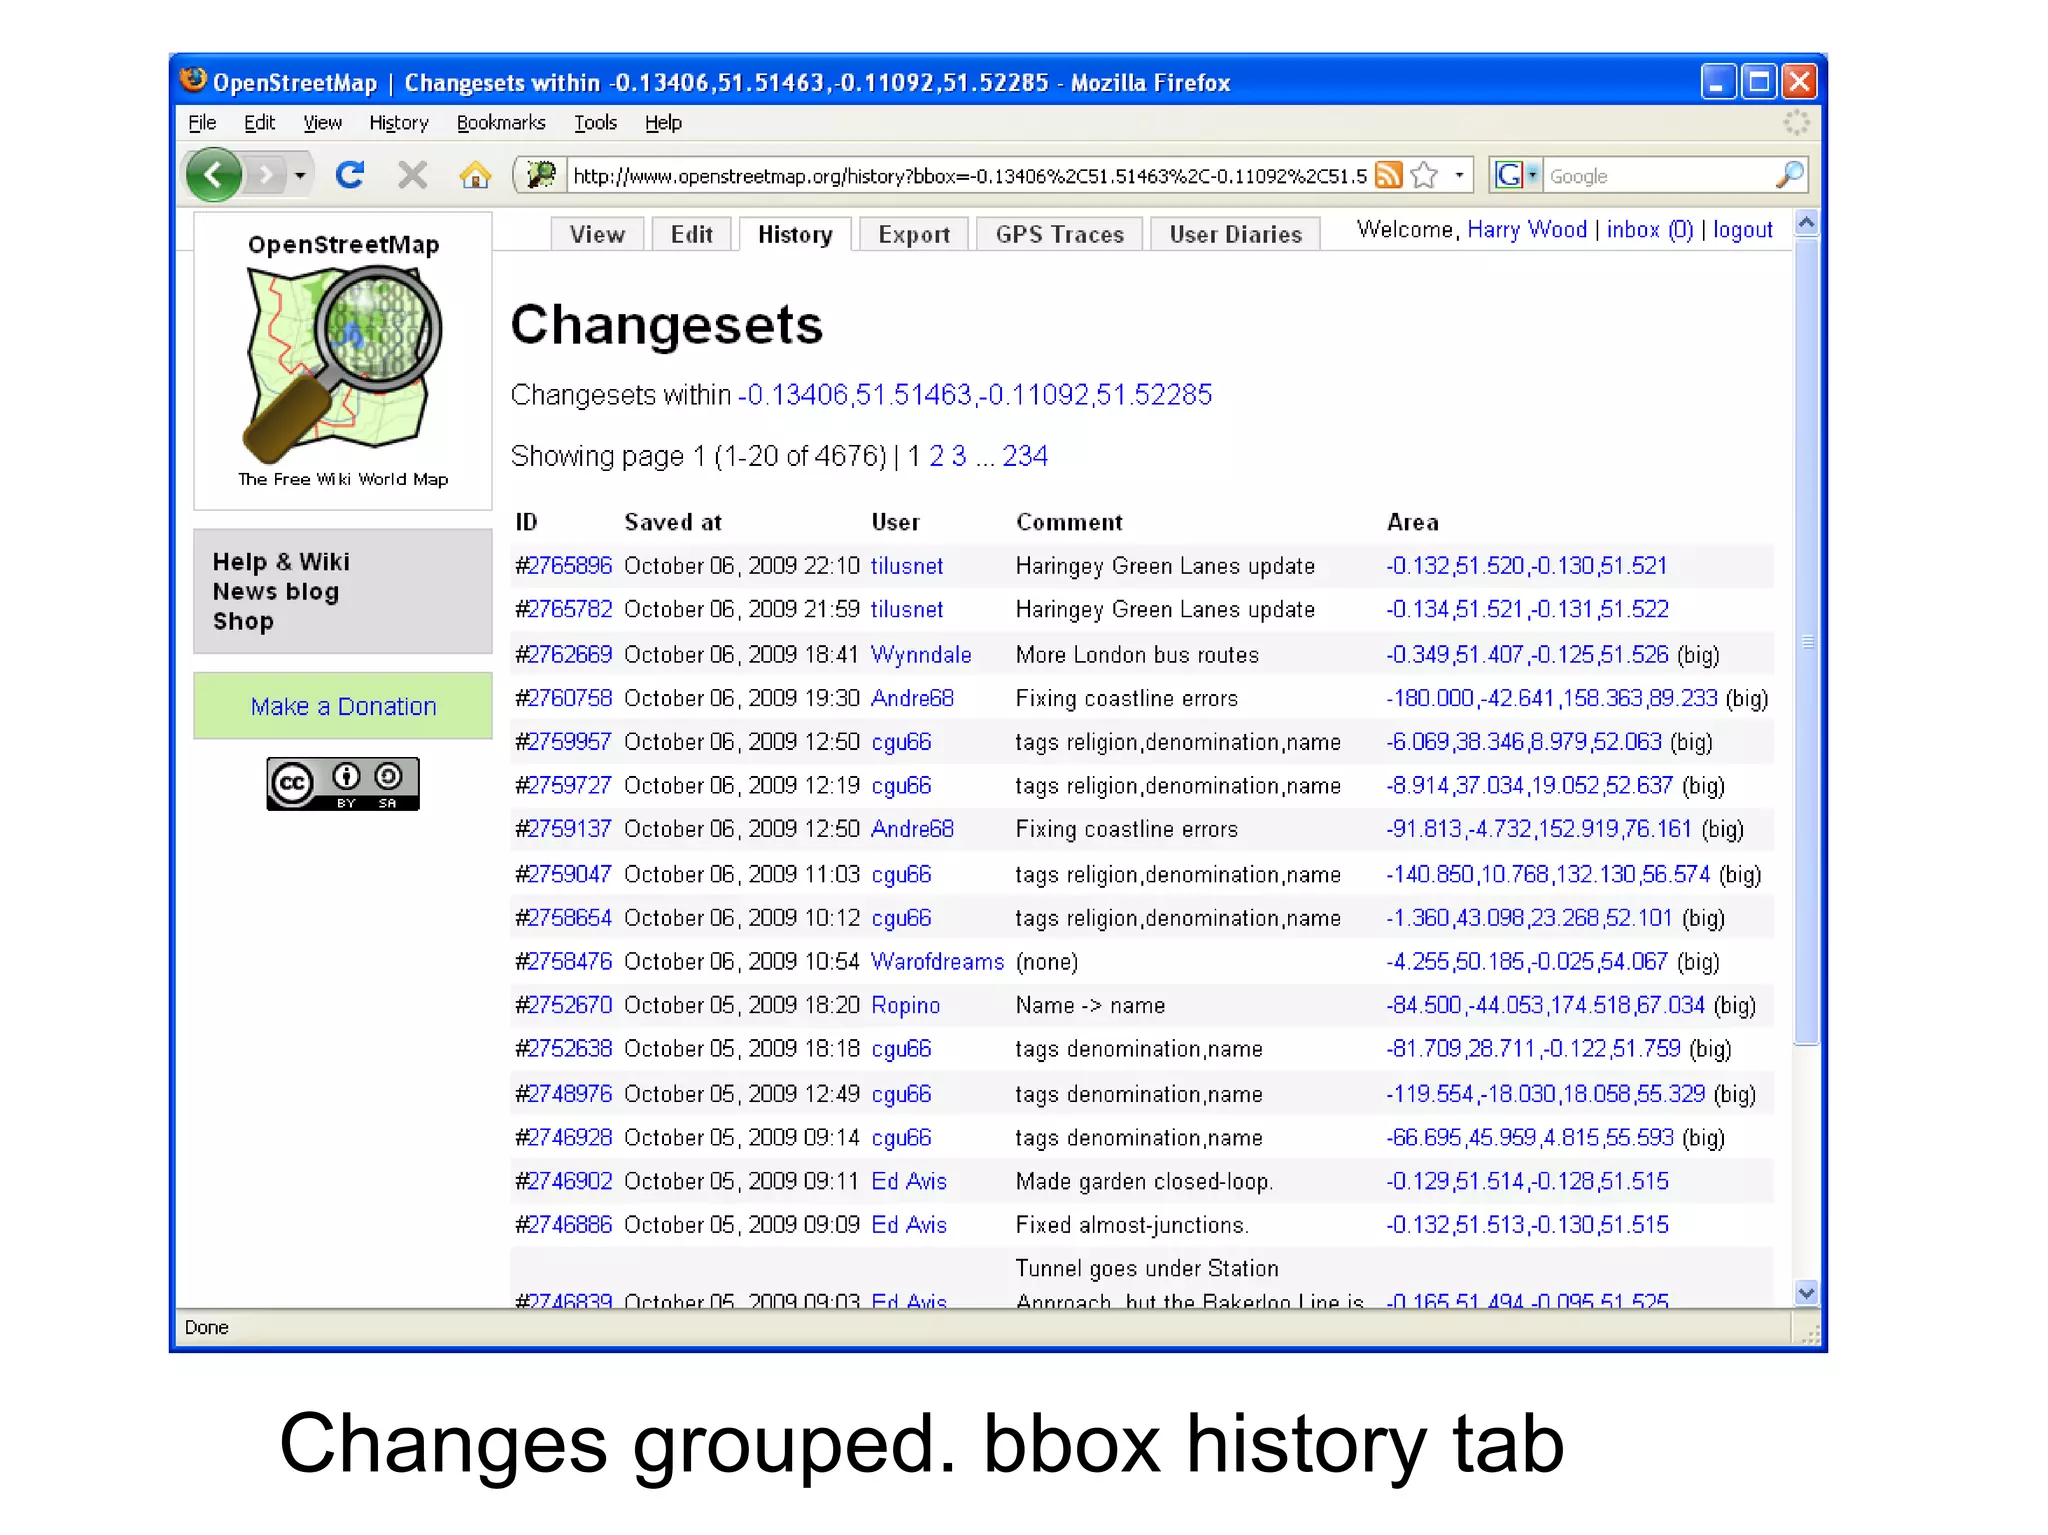Go to changesets page 2
This screenshot has width=2048, height=1535.
(x=936, y=456)
